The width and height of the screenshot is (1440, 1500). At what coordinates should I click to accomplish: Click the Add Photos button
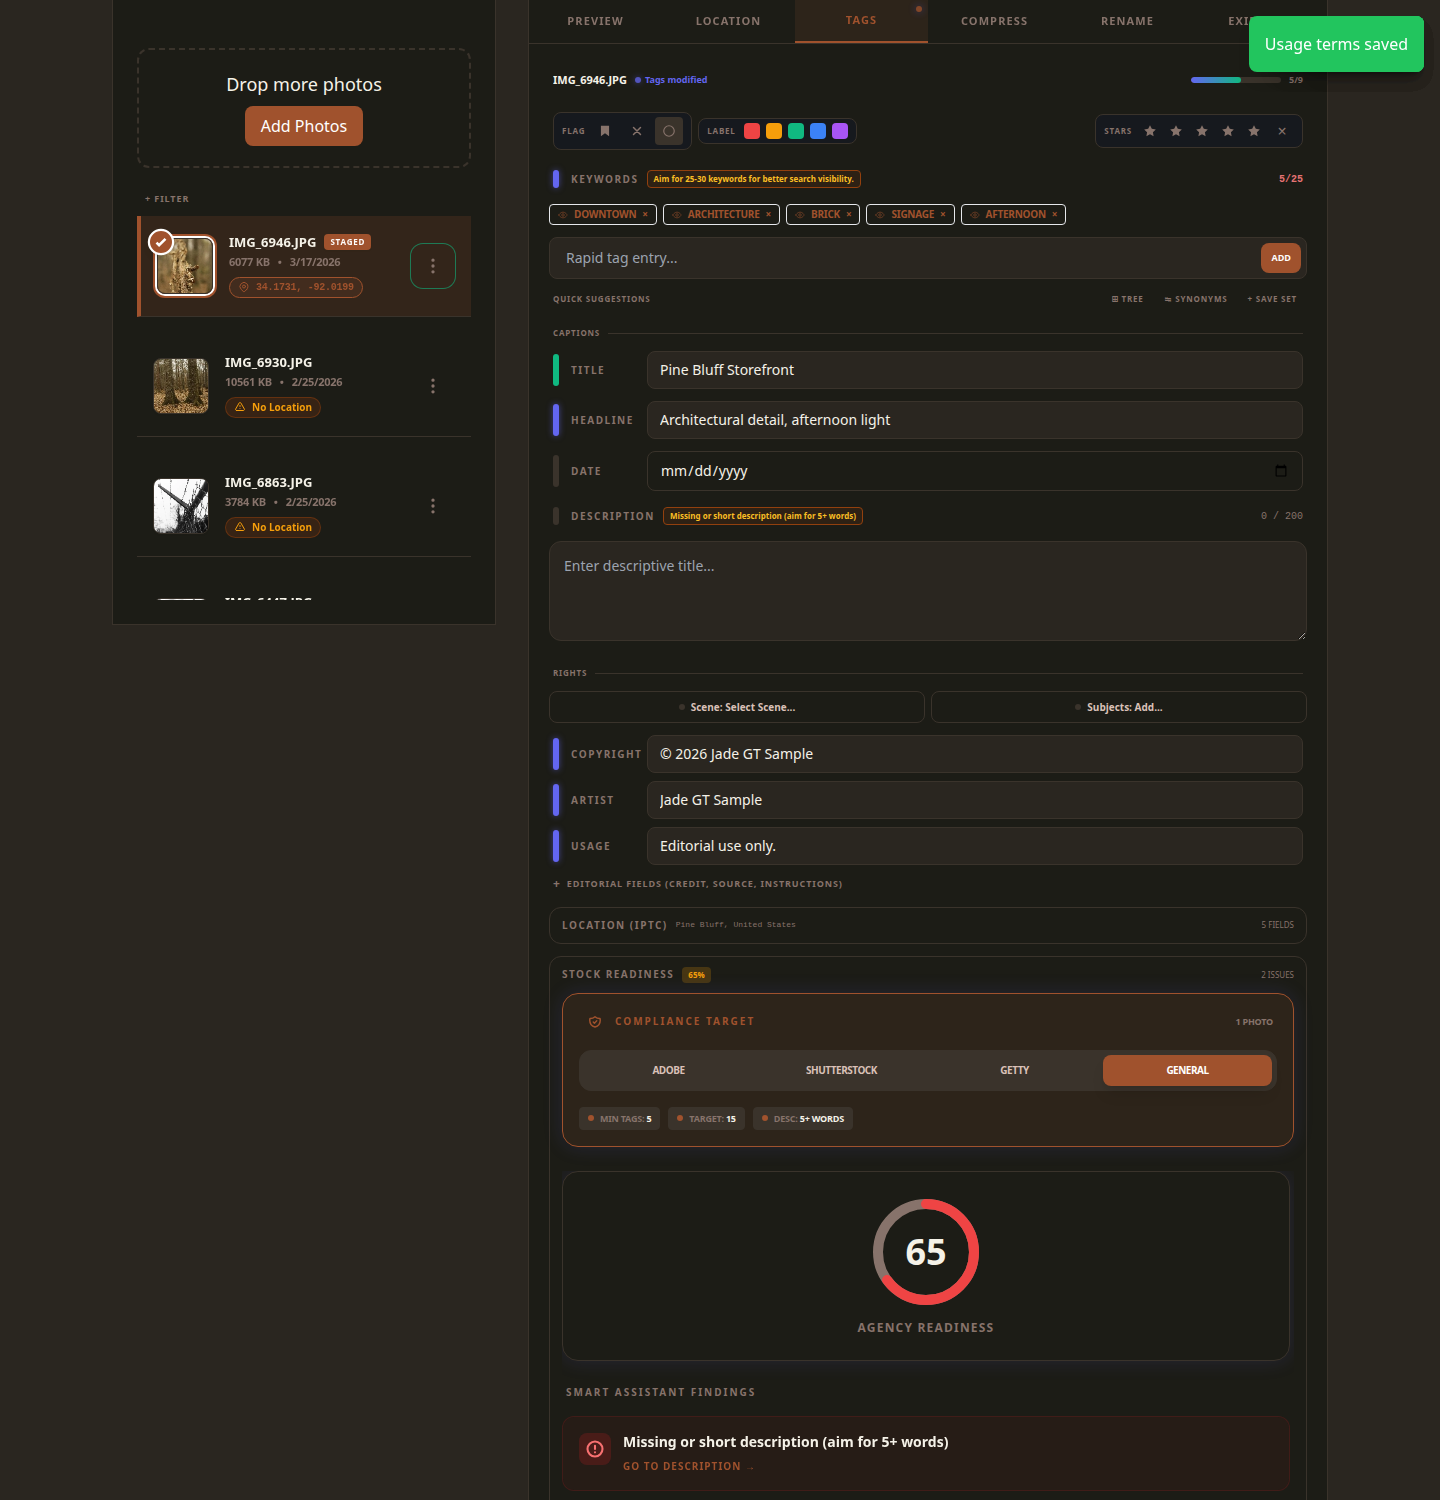(304, 126)
